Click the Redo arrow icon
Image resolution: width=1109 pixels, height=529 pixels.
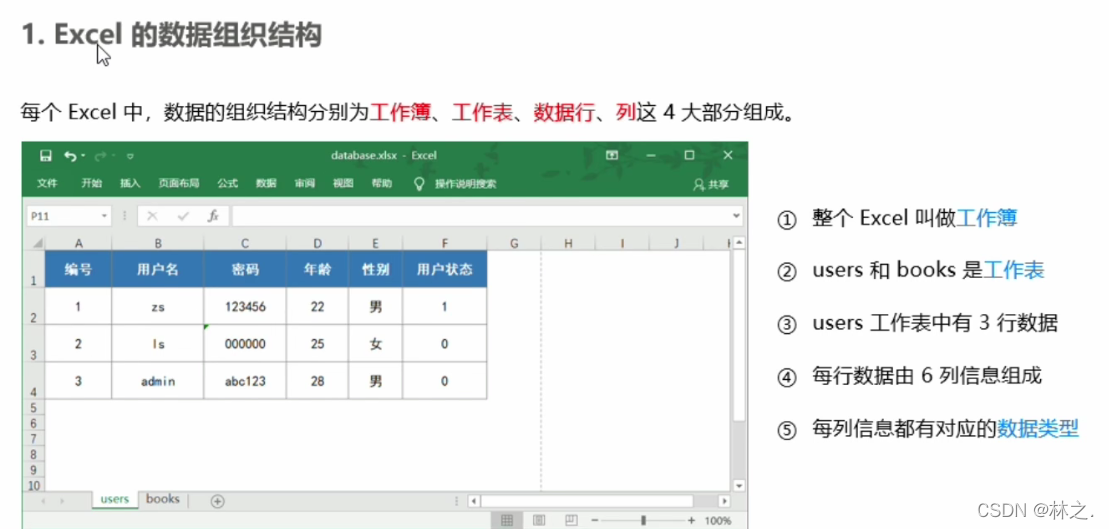(x=100, y=156)
